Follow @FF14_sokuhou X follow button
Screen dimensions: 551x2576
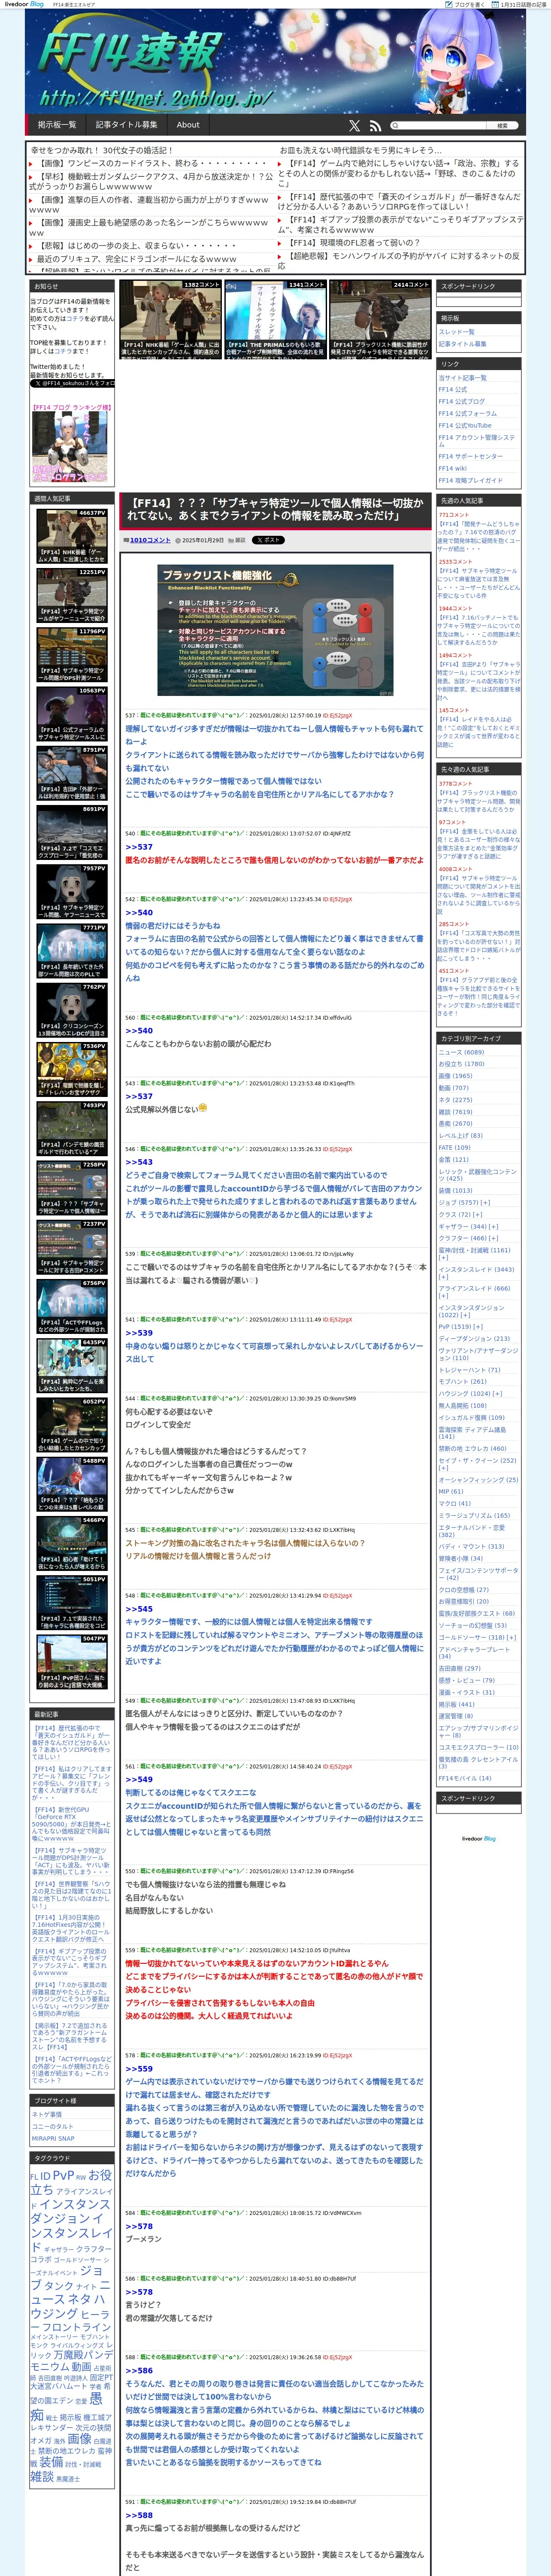click(72, 383)
